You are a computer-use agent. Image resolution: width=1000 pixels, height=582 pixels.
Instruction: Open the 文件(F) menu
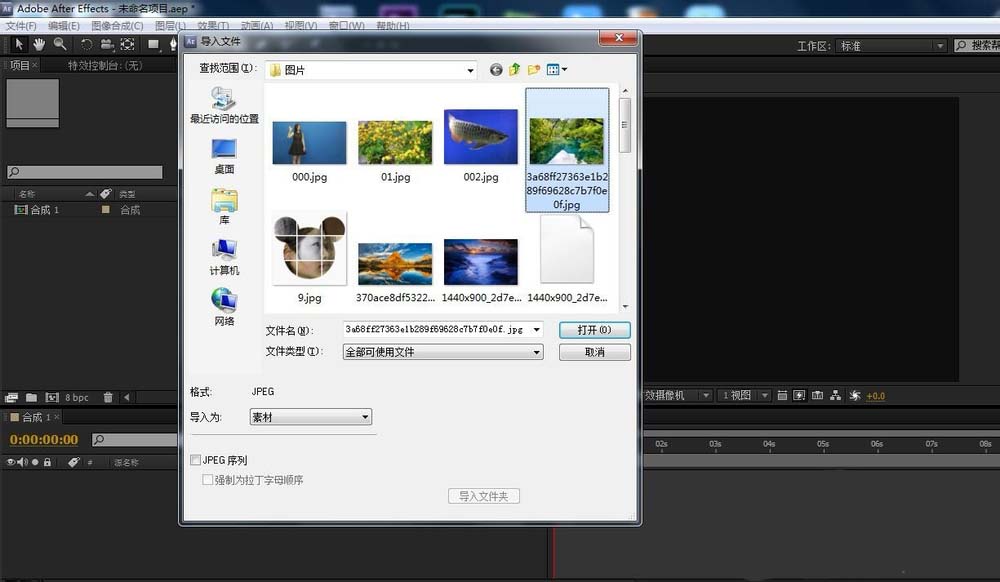[x=21, y=26]
